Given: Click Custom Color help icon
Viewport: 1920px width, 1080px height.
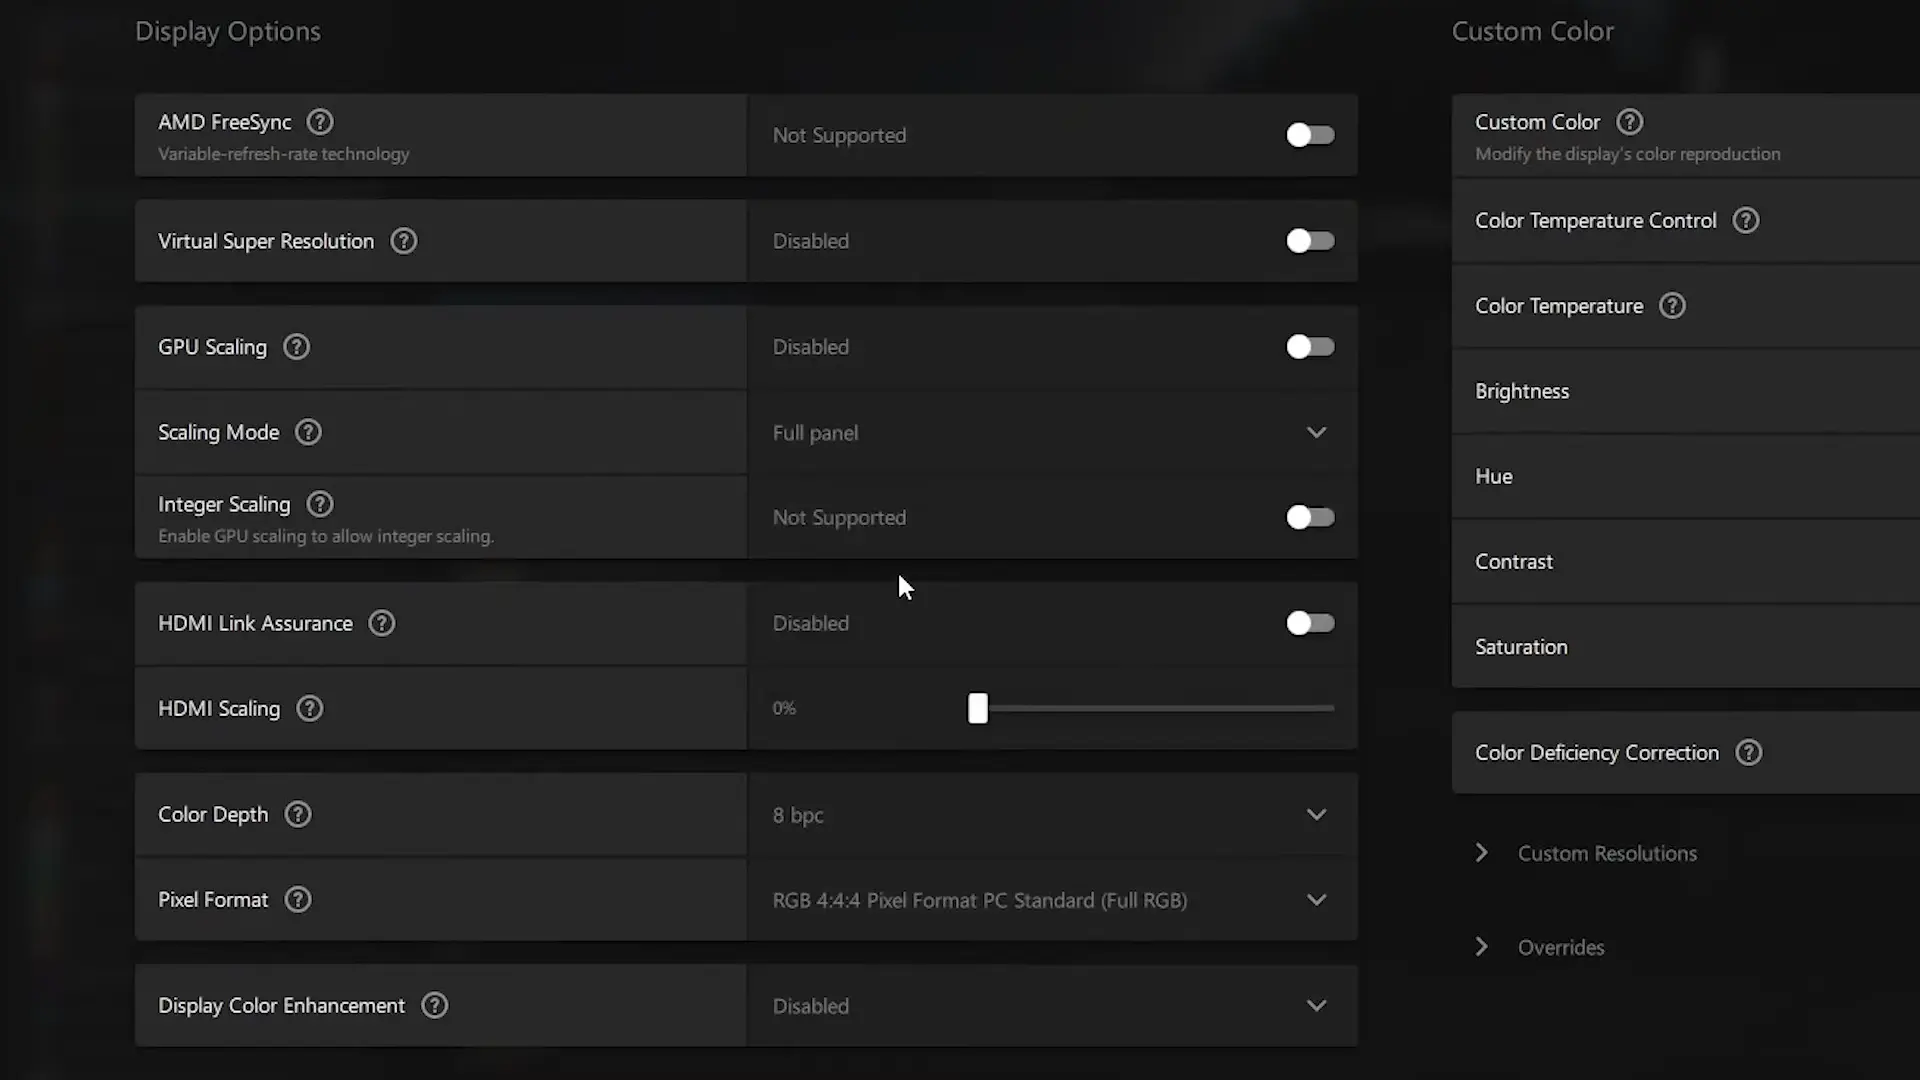Looking at the screenshot, I should coord(1630,122).
